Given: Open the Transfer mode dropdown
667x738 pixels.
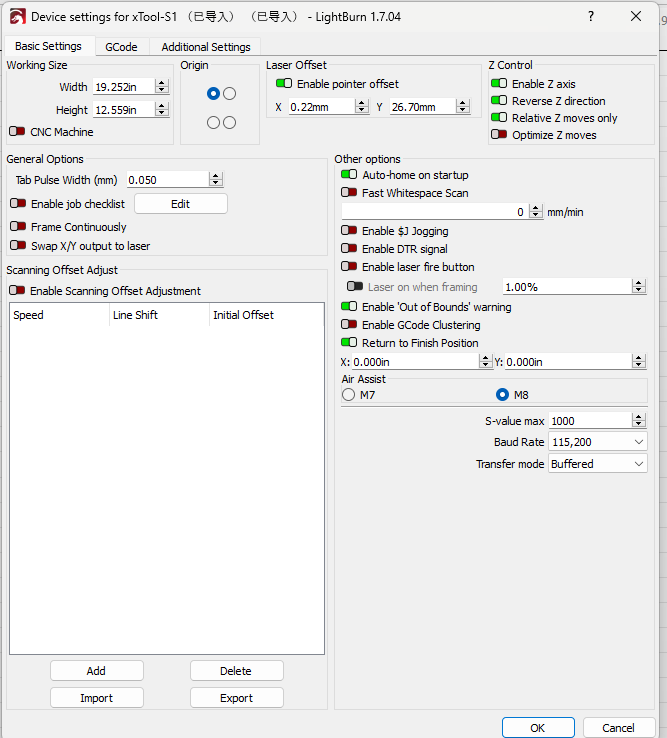Looking at the screenshot, I should pyautogui.click(x=598, y=464).
